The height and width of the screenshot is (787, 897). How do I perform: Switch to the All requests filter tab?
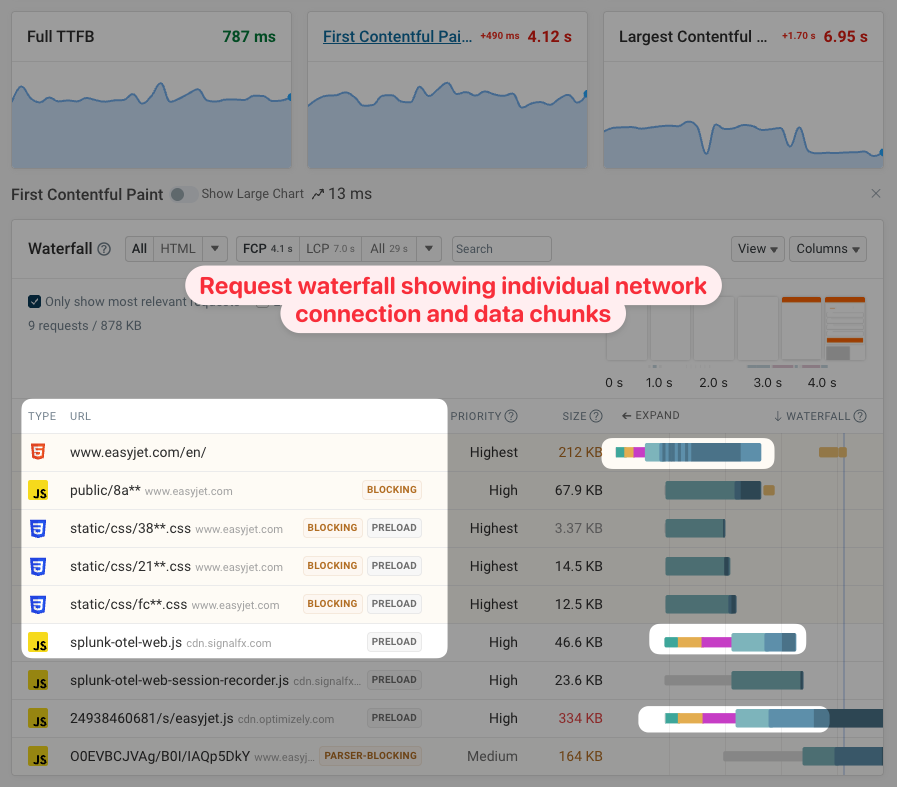click(139, 248)
